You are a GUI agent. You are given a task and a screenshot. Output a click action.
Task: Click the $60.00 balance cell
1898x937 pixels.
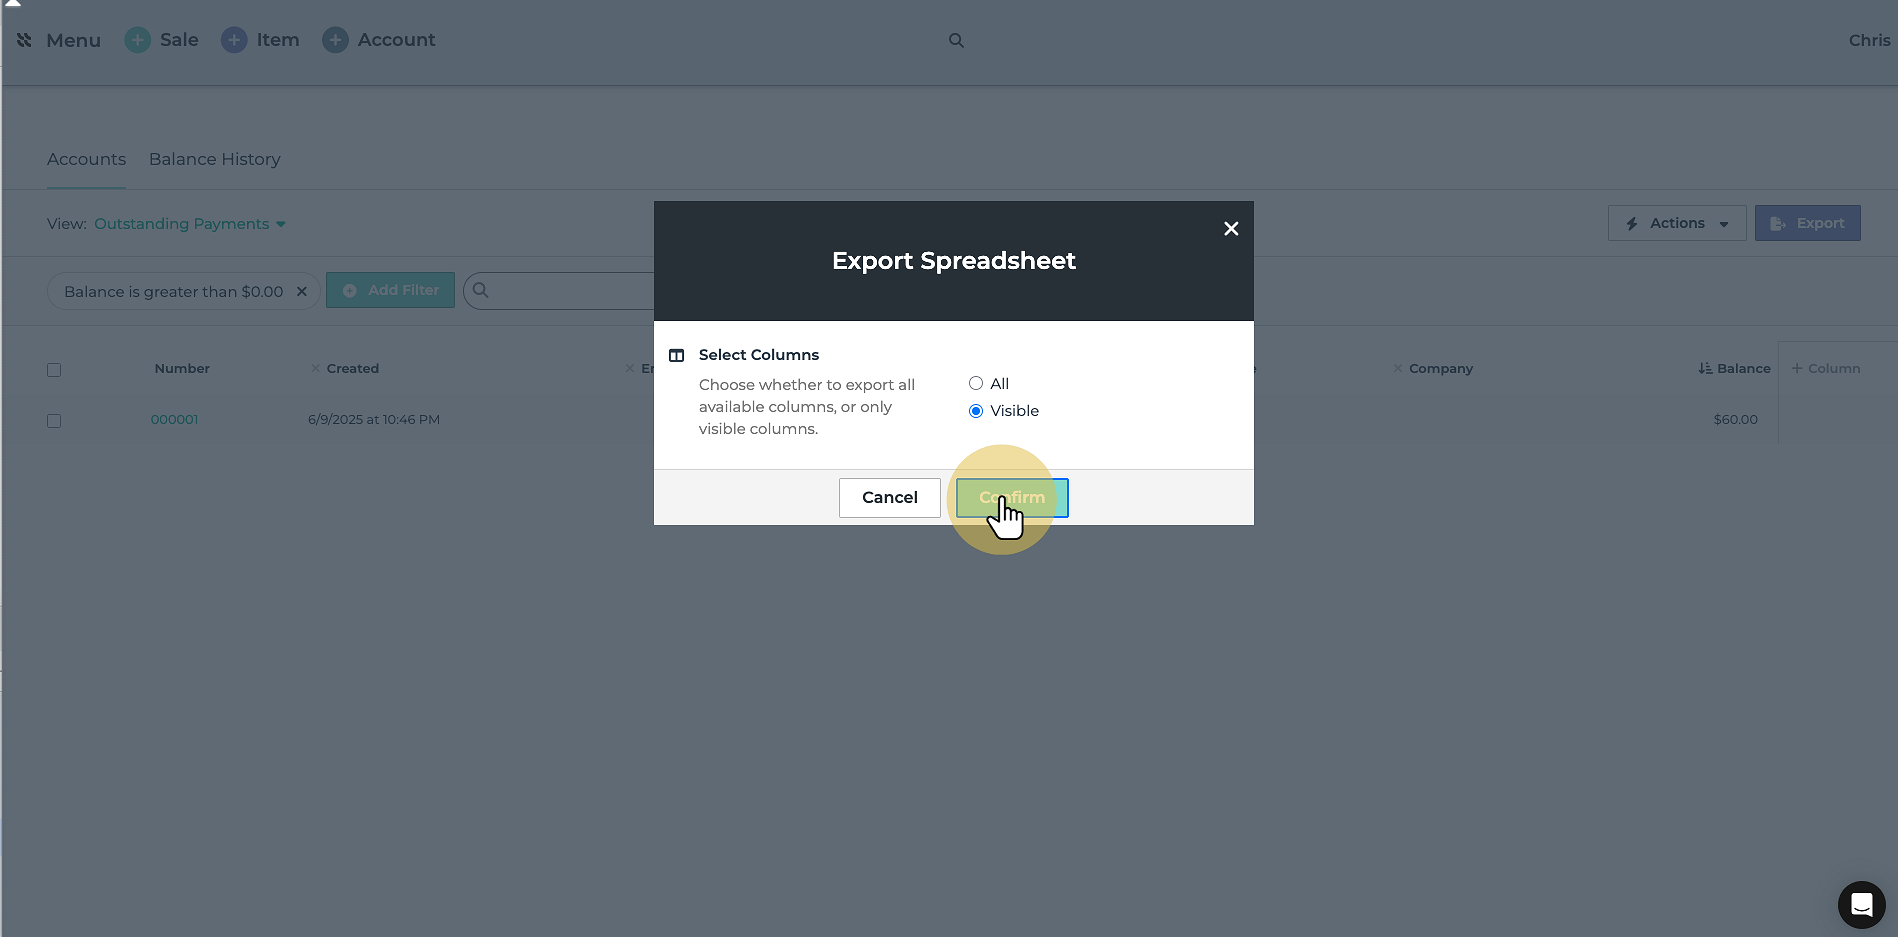pyautogui.click(x=1735, y=420)
